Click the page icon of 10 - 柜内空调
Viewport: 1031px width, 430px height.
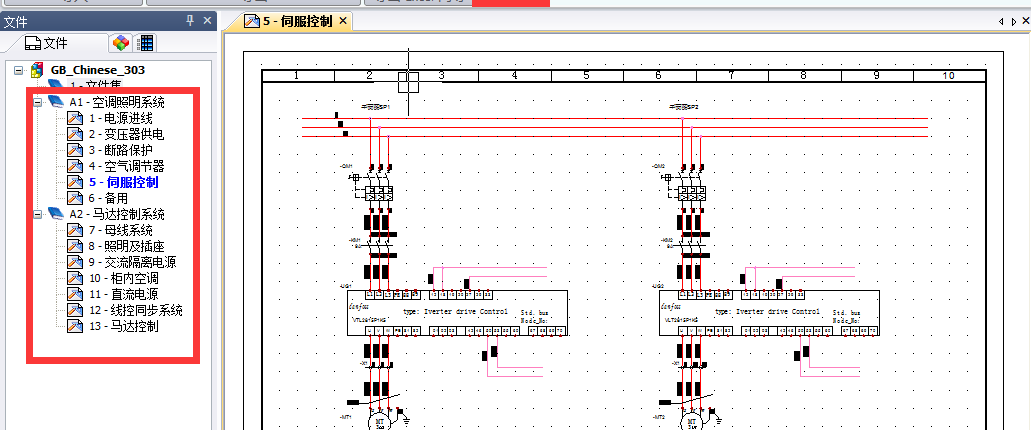pyautogui.click(x=76, y=278)
